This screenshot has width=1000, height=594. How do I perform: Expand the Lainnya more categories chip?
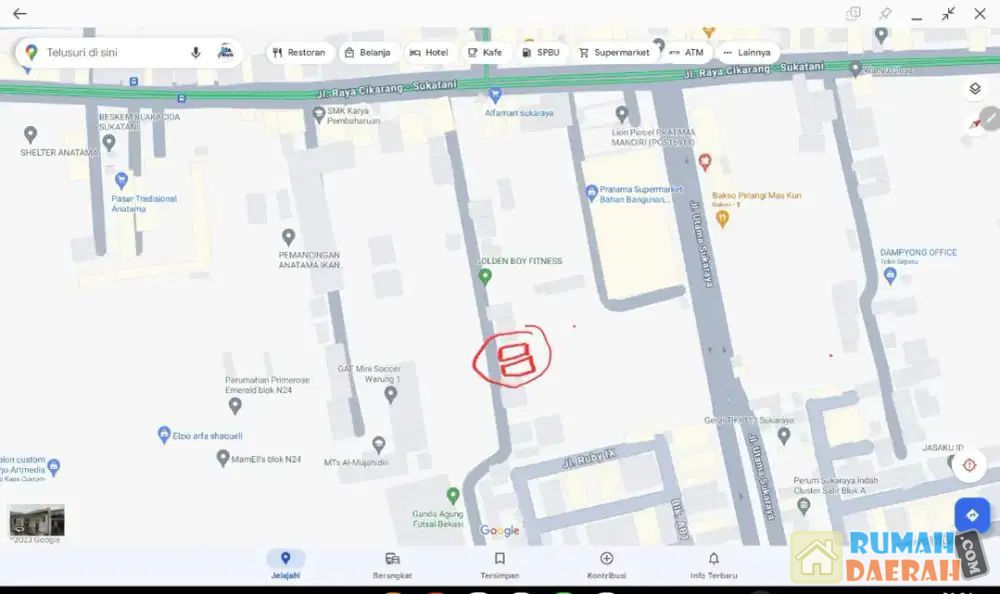[746, 52]
